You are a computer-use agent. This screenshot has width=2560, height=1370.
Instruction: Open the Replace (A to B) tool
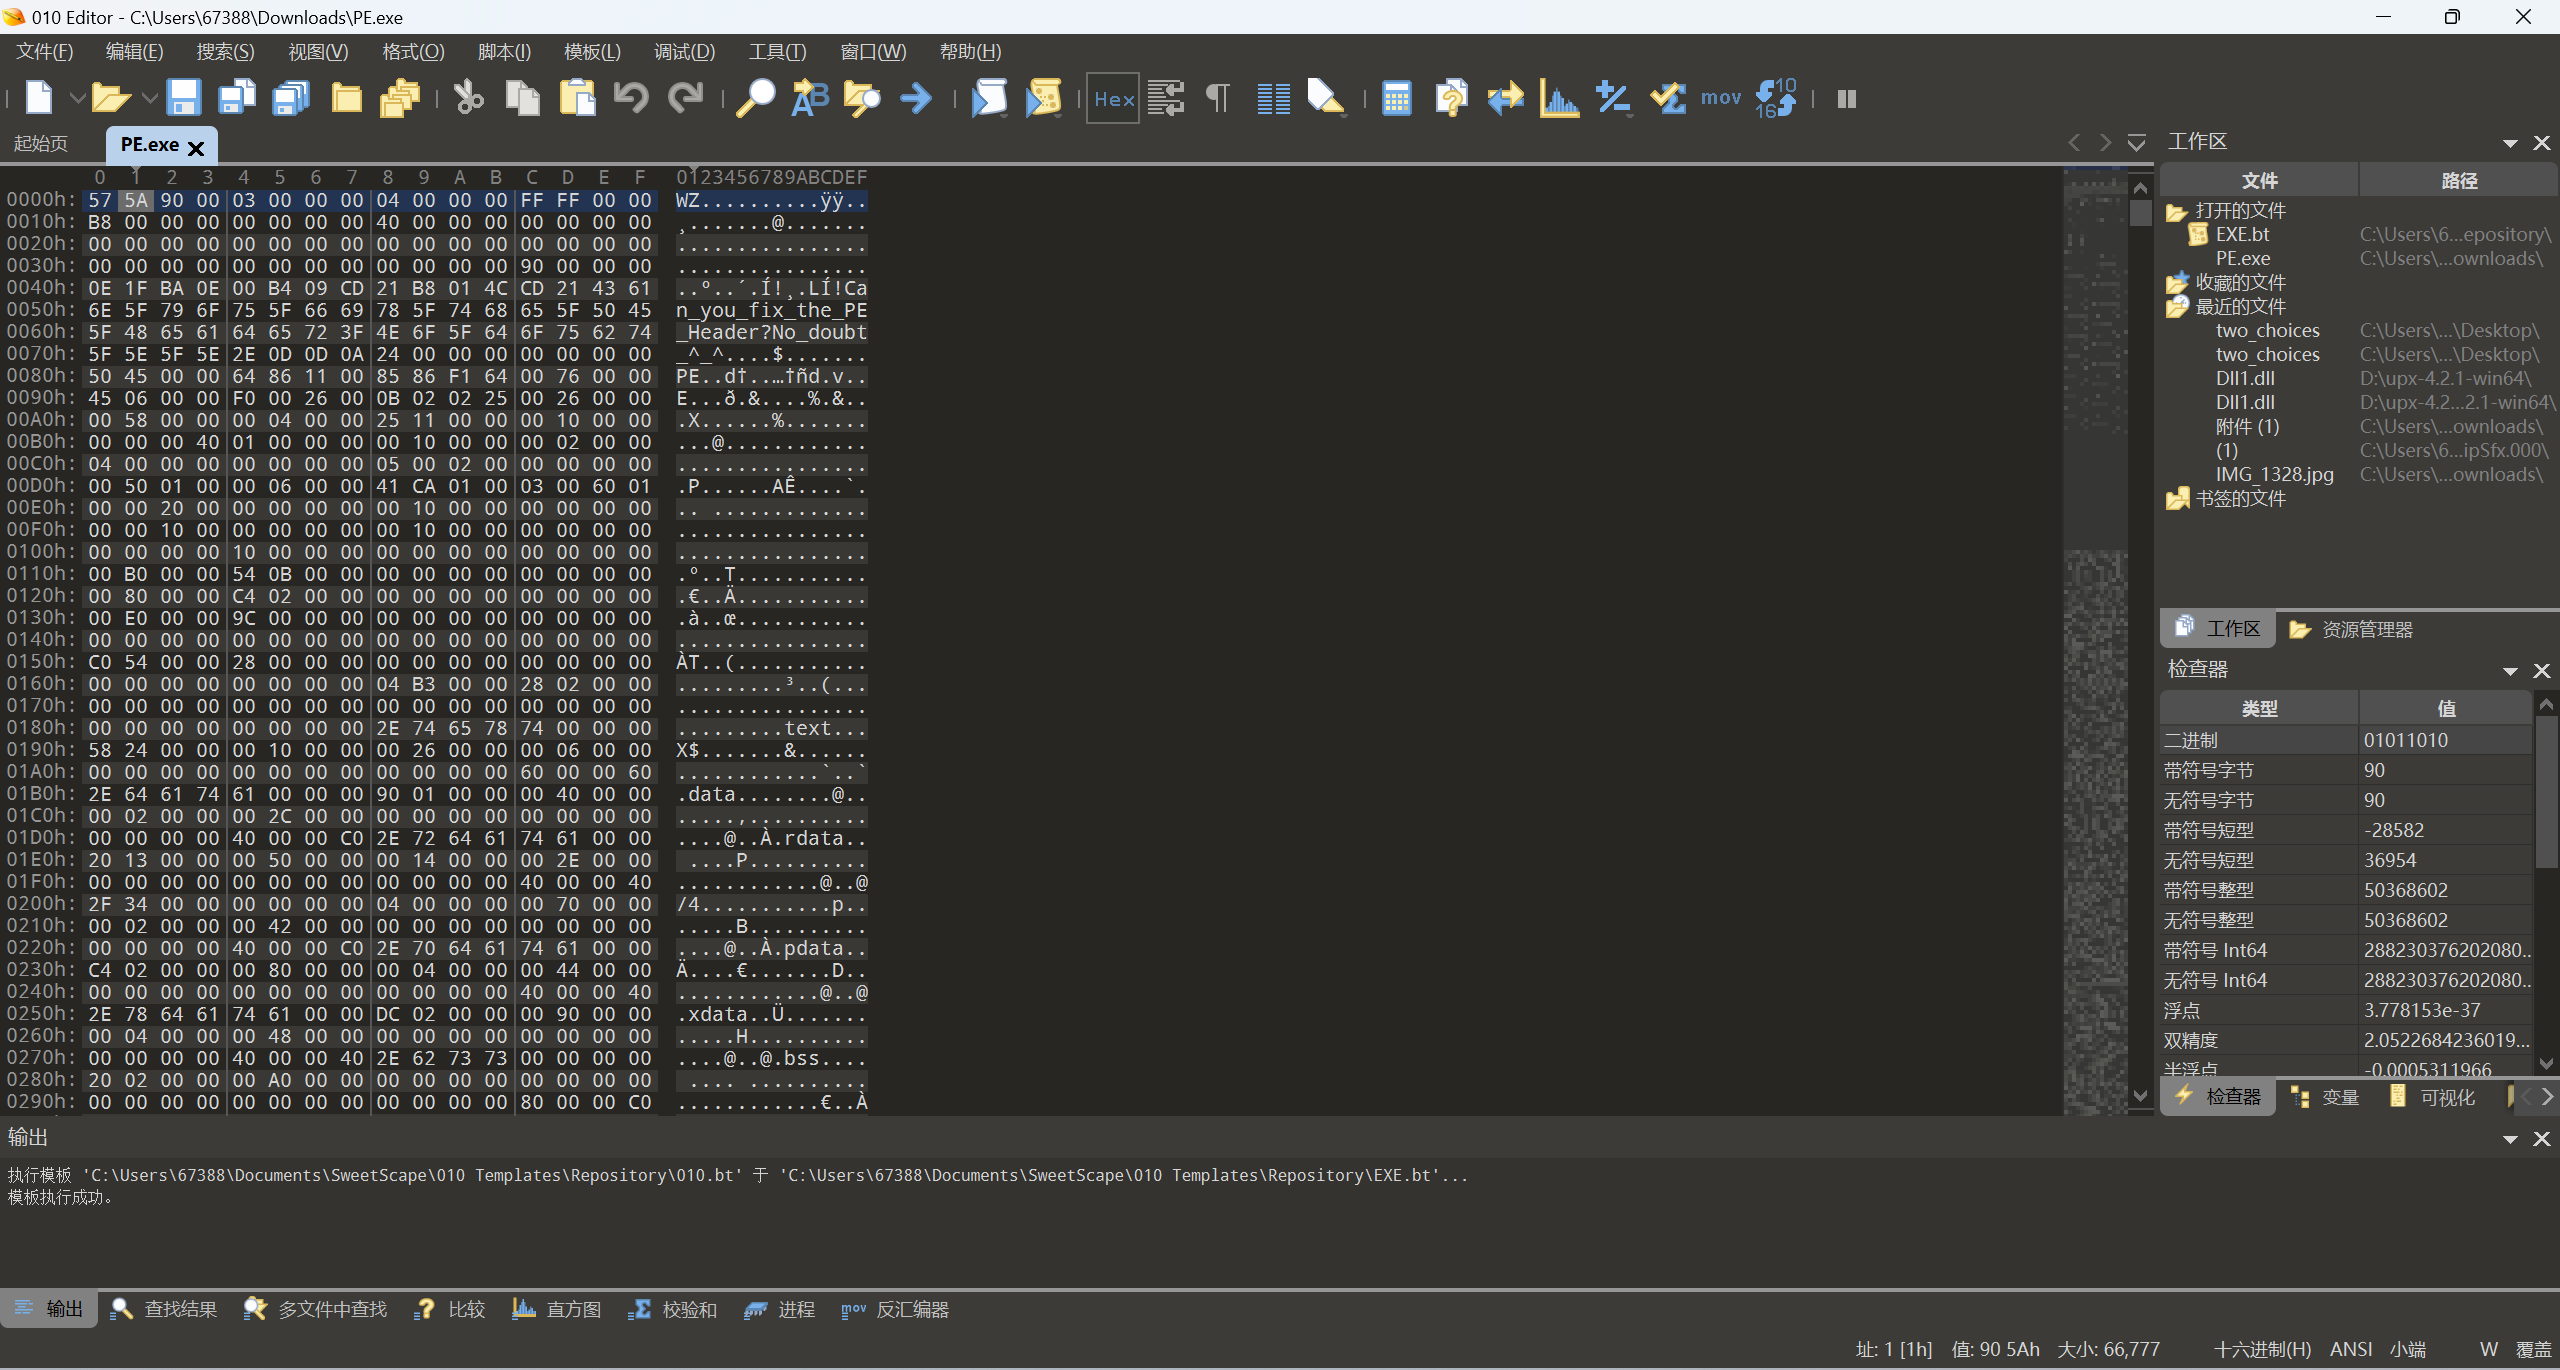pyautogui.click(x=809, y=98)
